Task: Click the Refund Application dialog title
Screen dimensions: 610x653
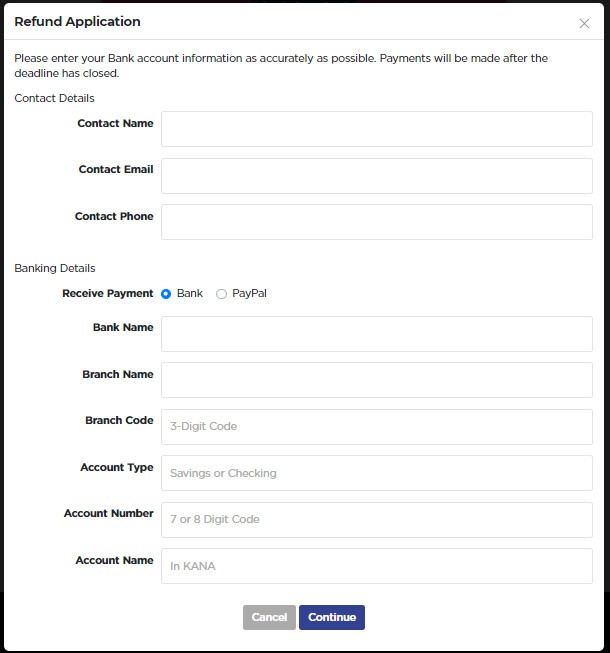Action: [77, 22]
